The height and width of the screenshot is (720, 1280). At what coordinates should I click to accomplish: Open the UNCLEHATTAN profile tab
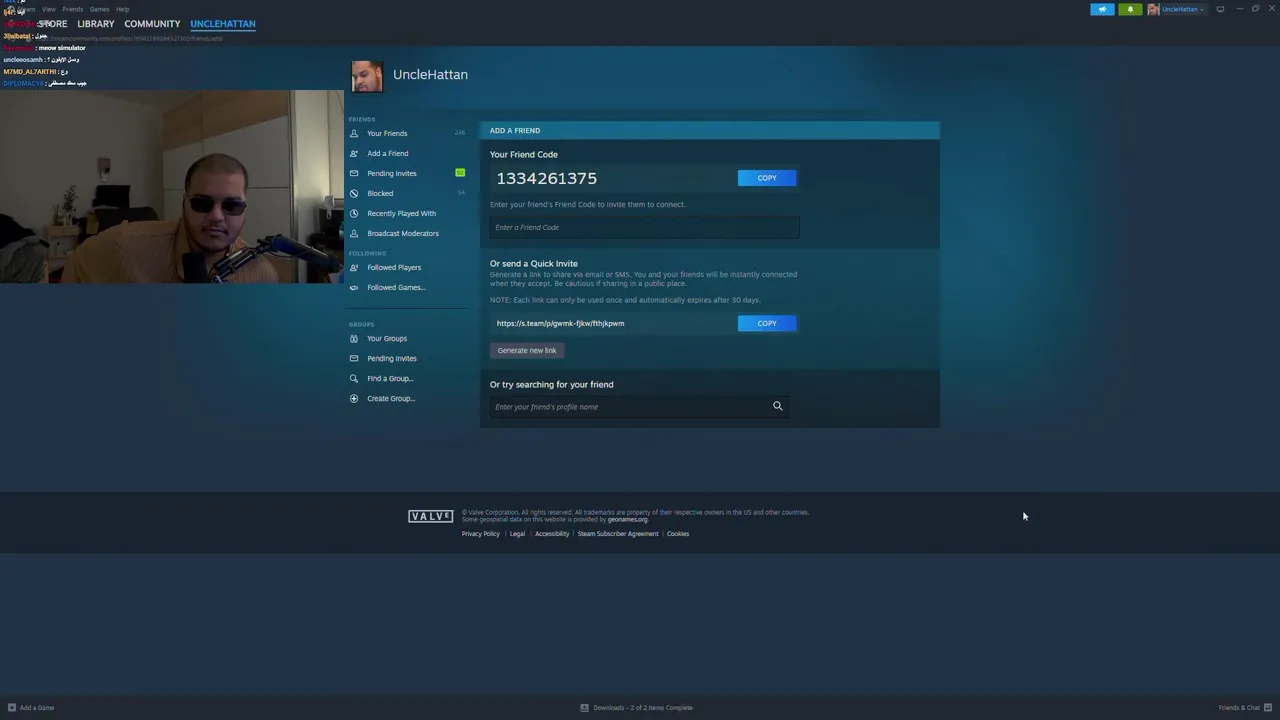223,24
